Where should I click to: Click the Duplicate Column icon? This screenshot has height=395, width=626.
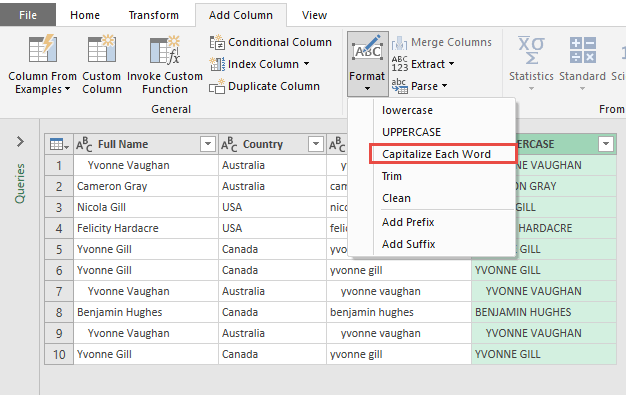[217, 86]
